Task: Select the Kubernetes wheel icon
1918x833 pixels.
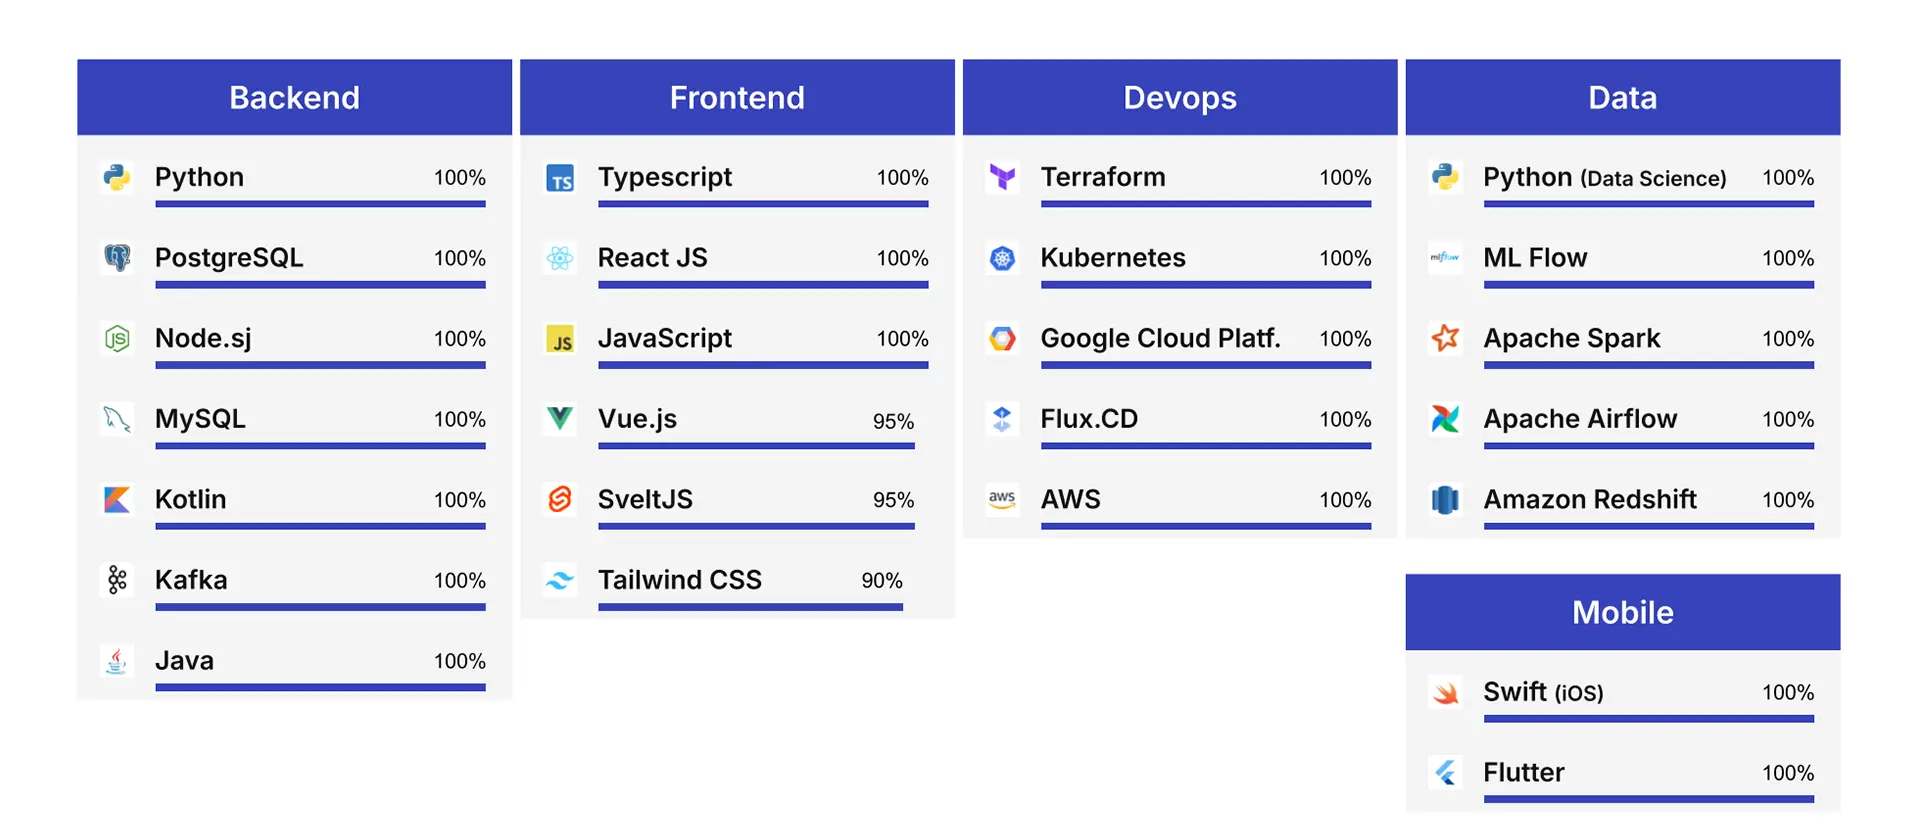Action: [x=1002, y=258]
